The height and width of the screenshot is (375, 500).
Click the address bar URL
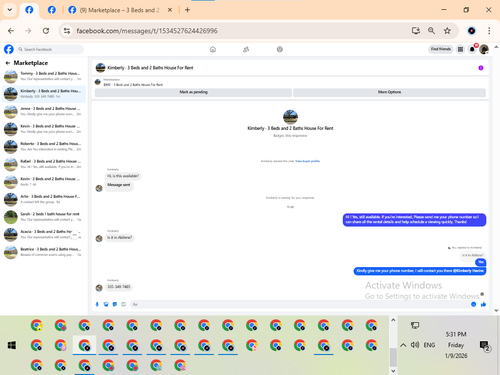(x=147, y=31)
